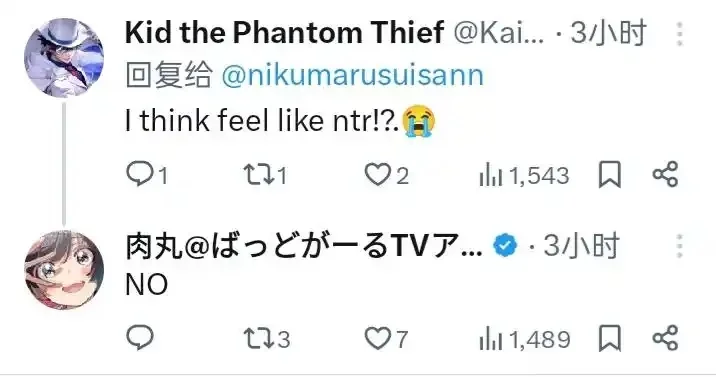View analytics showing 1,489 views
This screenshot has height=377, width=716.
coord(525,340)
